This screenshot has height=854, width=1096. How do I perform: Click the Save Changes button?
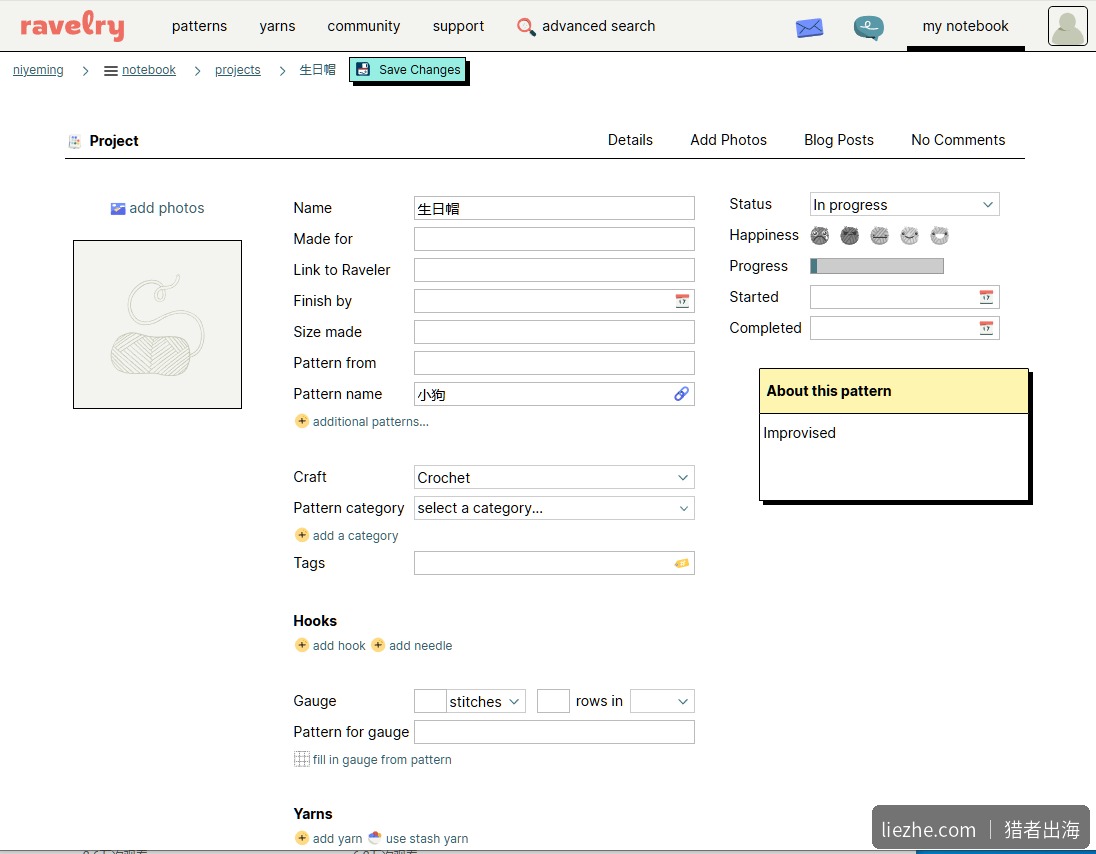click(x=408, y=70)
